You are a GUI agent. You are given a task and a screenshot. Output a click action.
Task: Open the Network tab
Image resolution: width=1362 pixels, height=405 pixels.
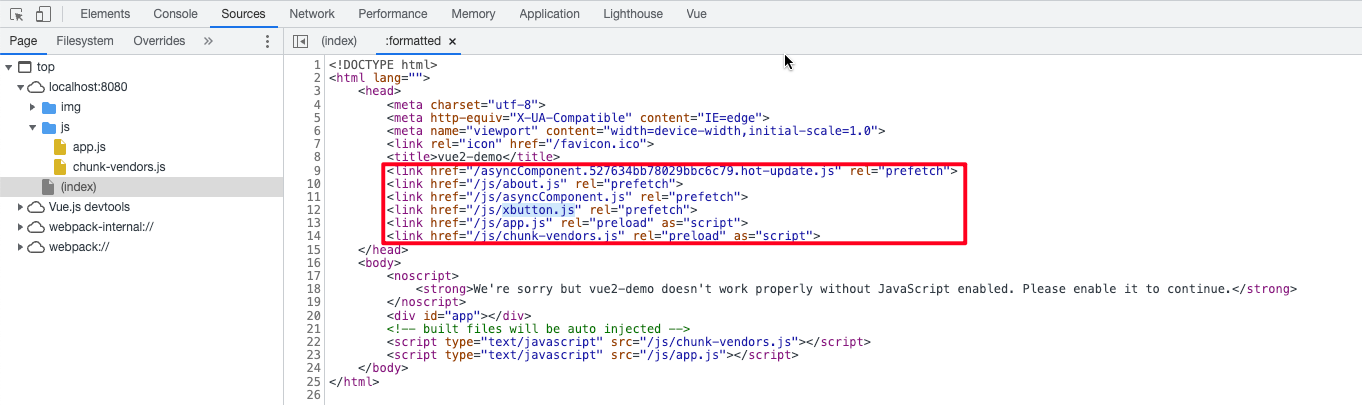tap(312, 14)
